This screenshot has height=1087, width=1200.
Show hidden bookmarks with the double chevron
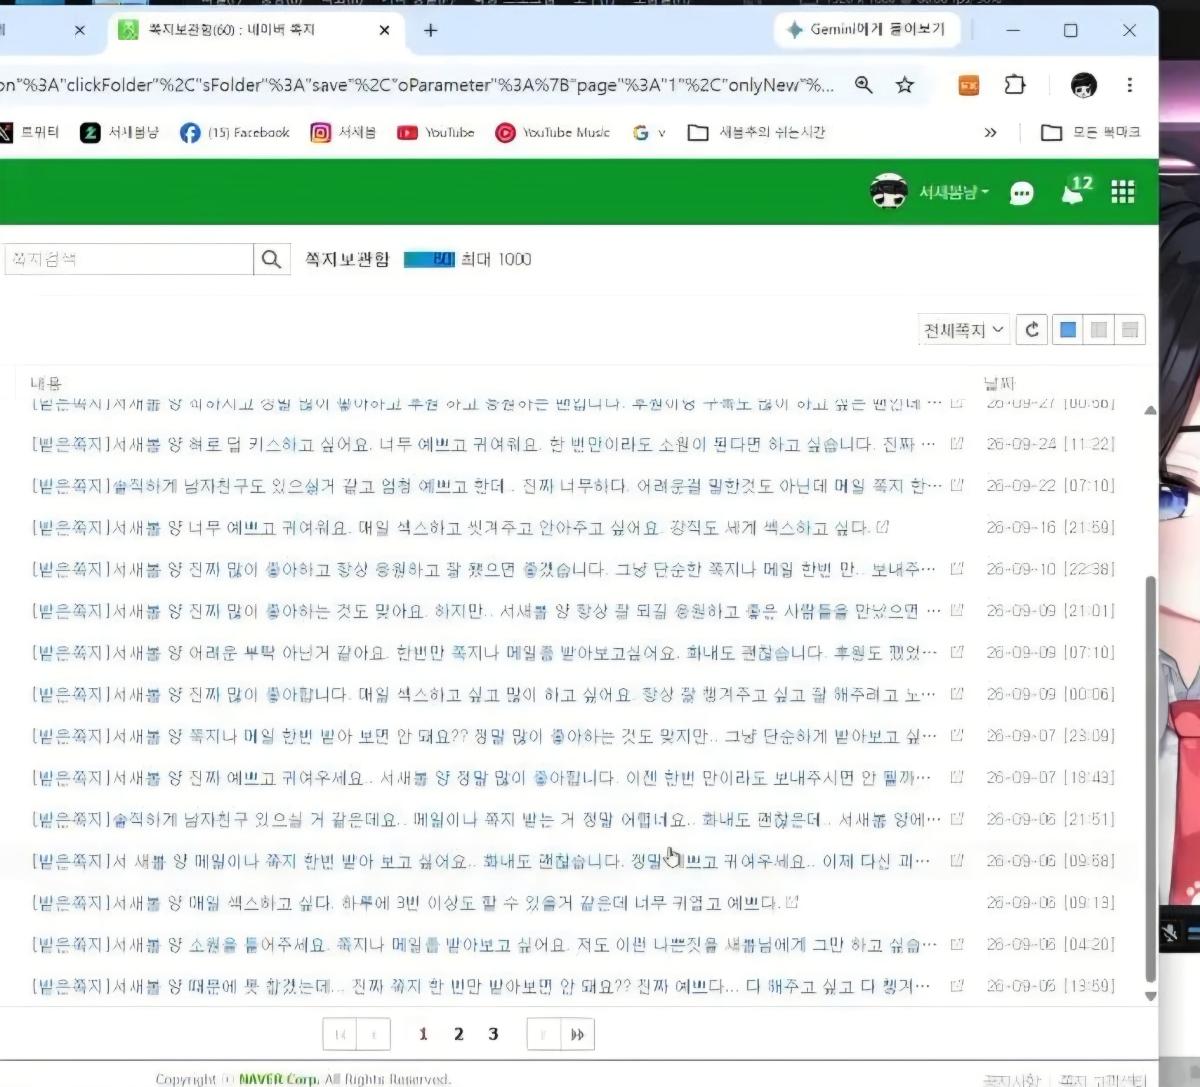point(990,132)
